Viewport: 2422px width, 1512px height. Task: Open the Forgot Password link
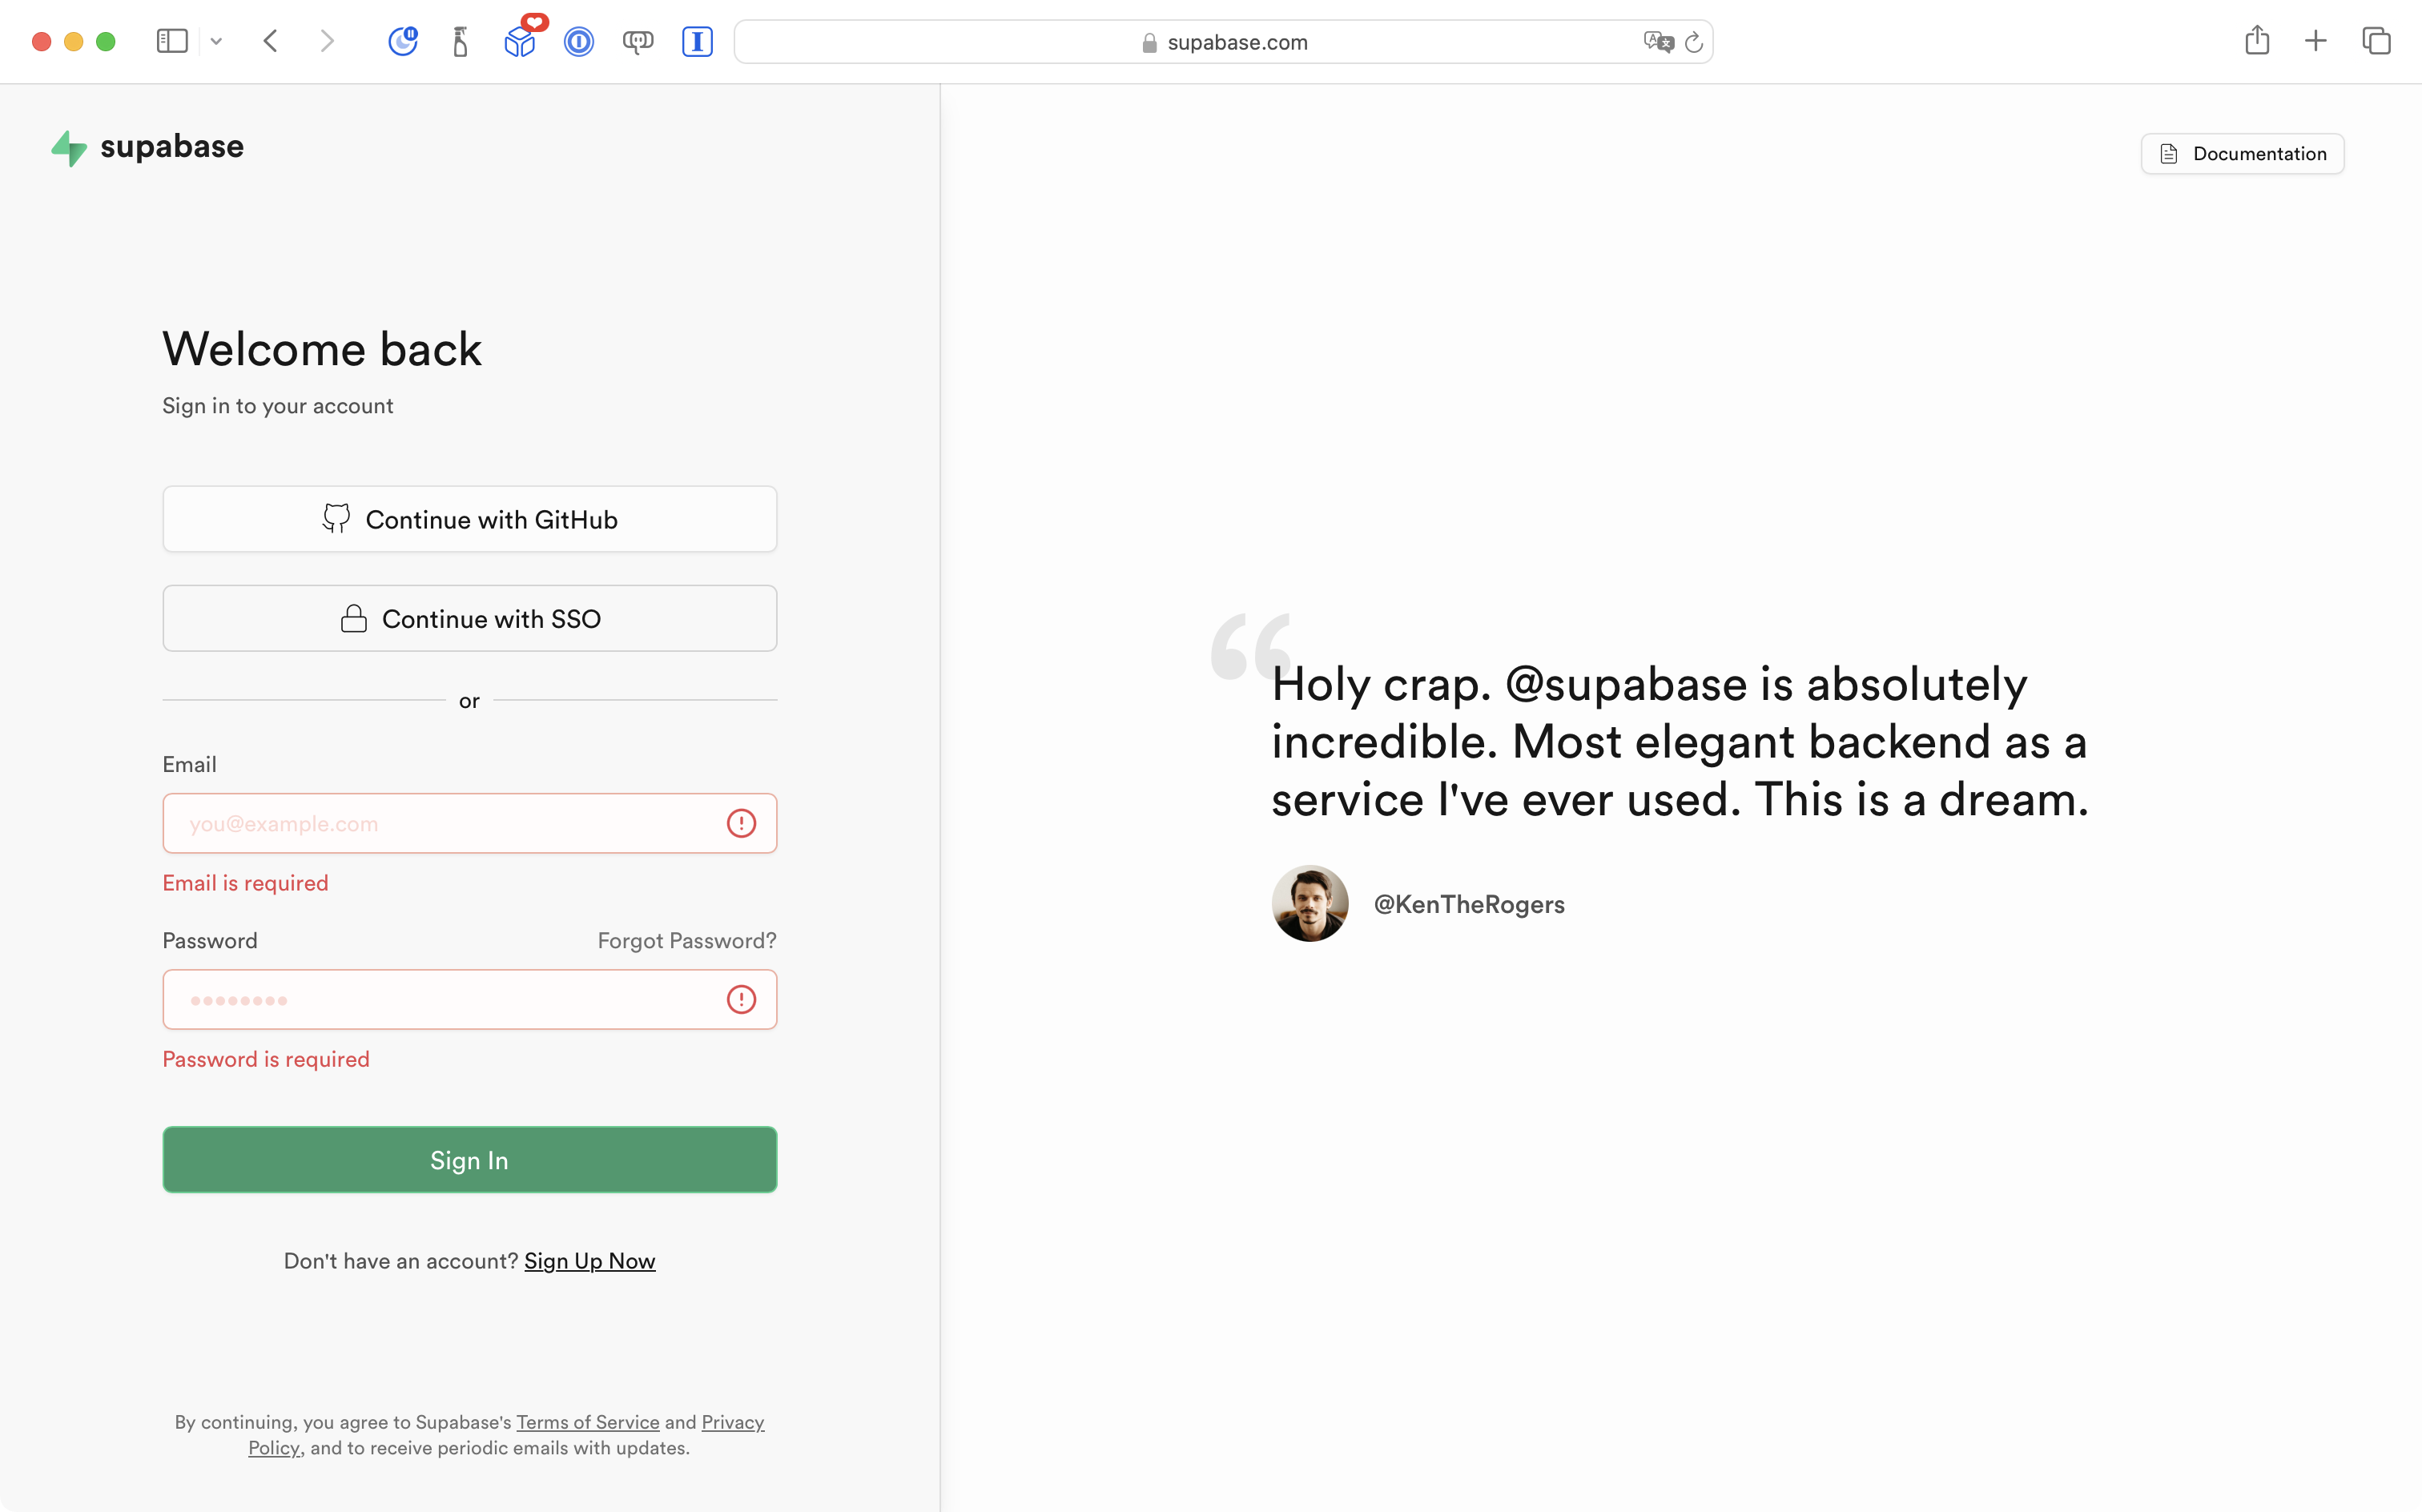(x=685, y=940)
